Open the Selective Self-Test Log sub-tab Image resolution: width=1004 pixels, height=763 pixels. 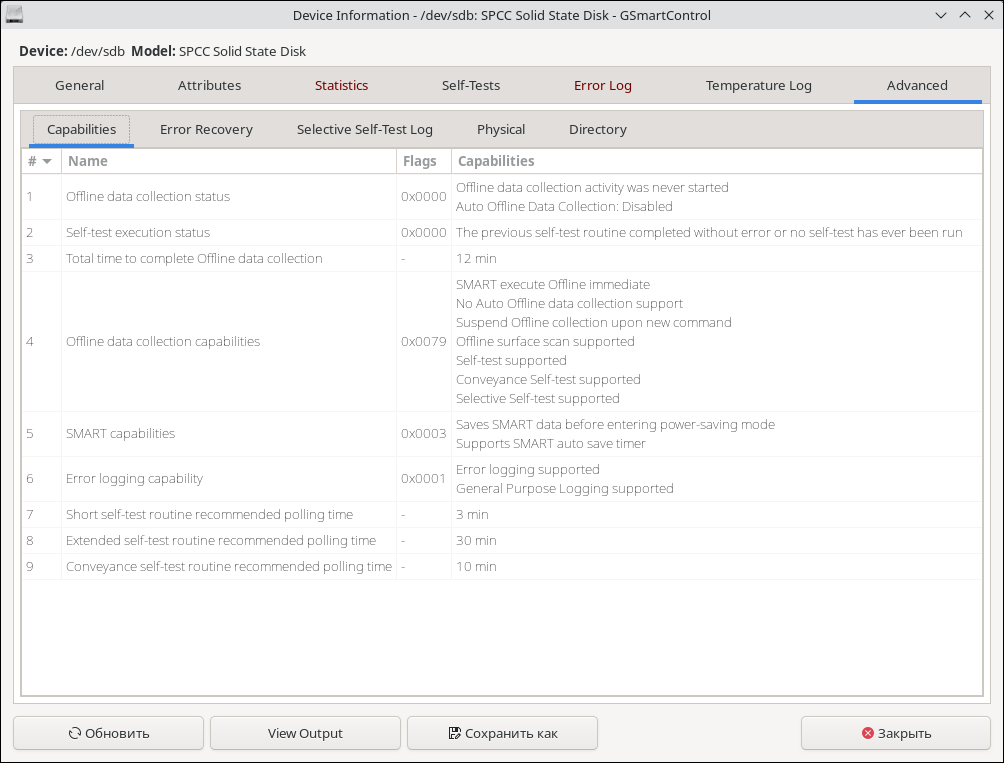click(x=365, y=130)
